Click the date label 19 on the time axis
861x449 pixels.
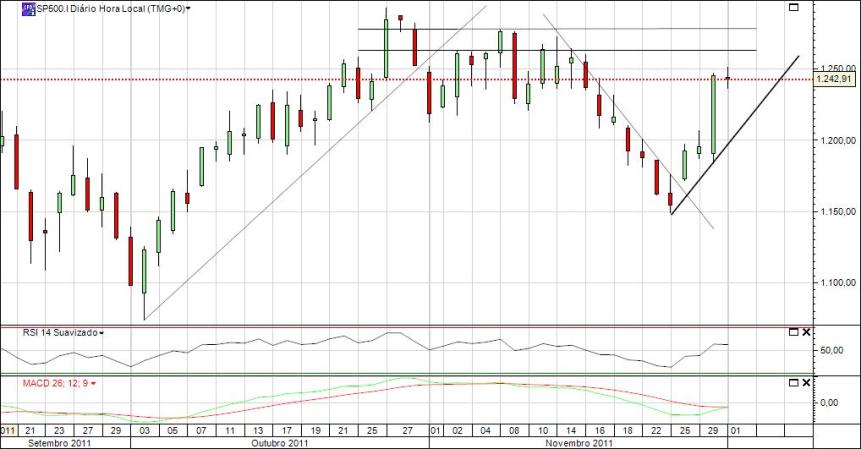tap(315, 431)
